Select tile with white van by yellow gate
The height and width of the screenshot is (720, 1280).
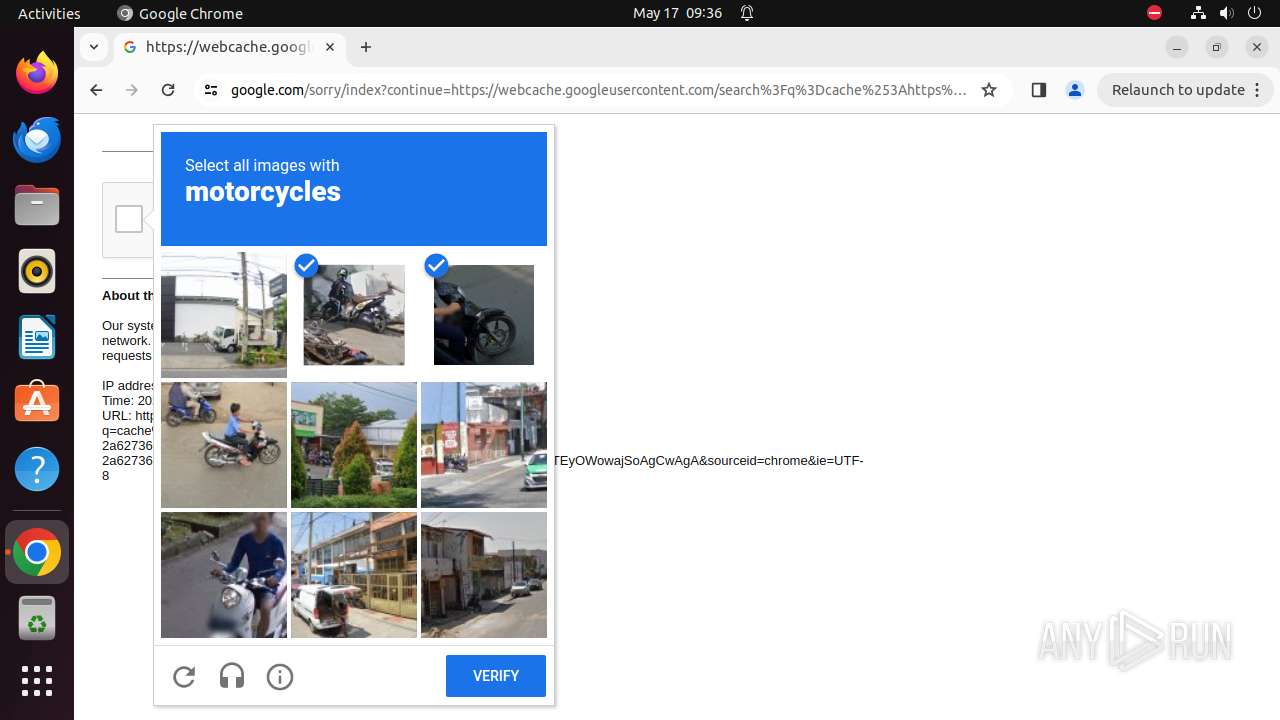pos(354,575)
